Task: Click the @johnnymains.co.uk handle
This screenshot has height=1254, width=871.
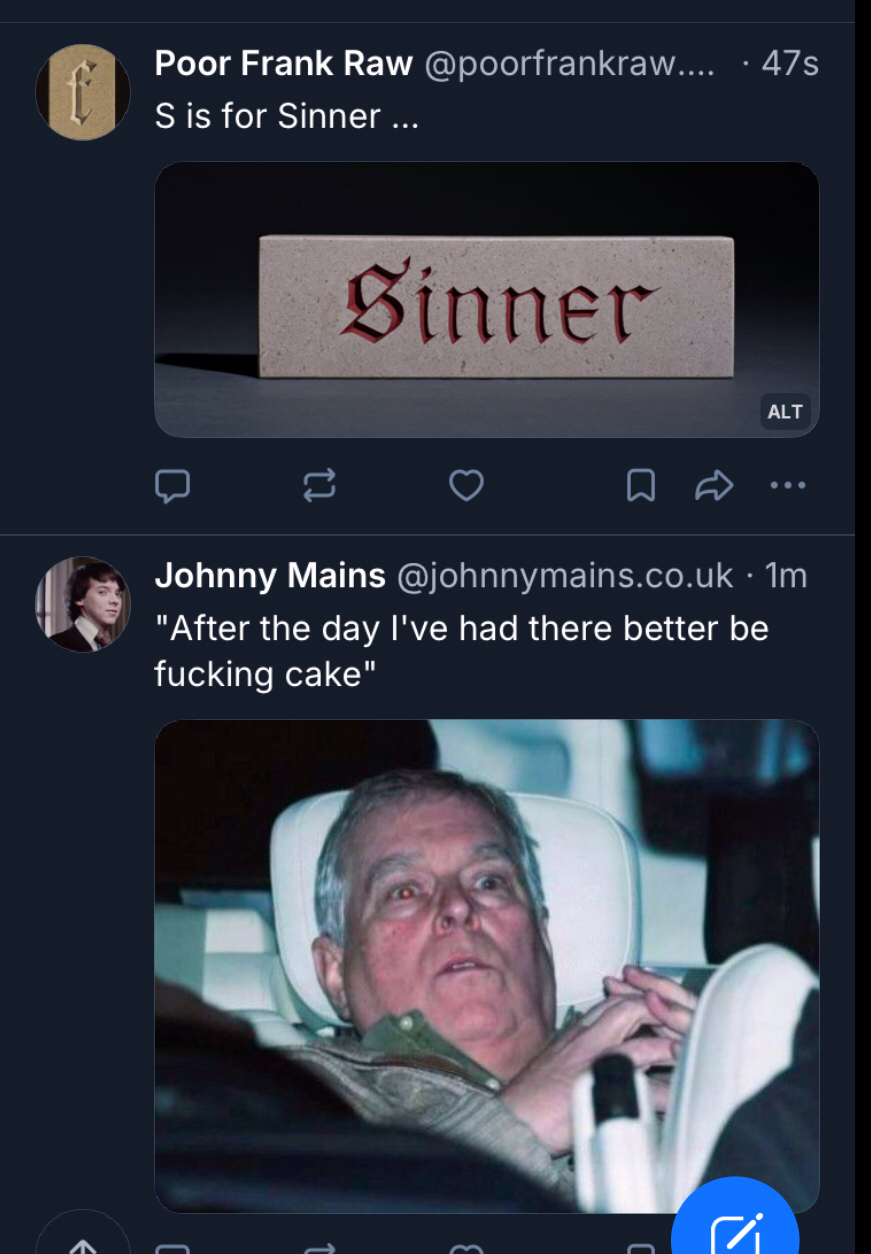Action: (x=565, y=576)
